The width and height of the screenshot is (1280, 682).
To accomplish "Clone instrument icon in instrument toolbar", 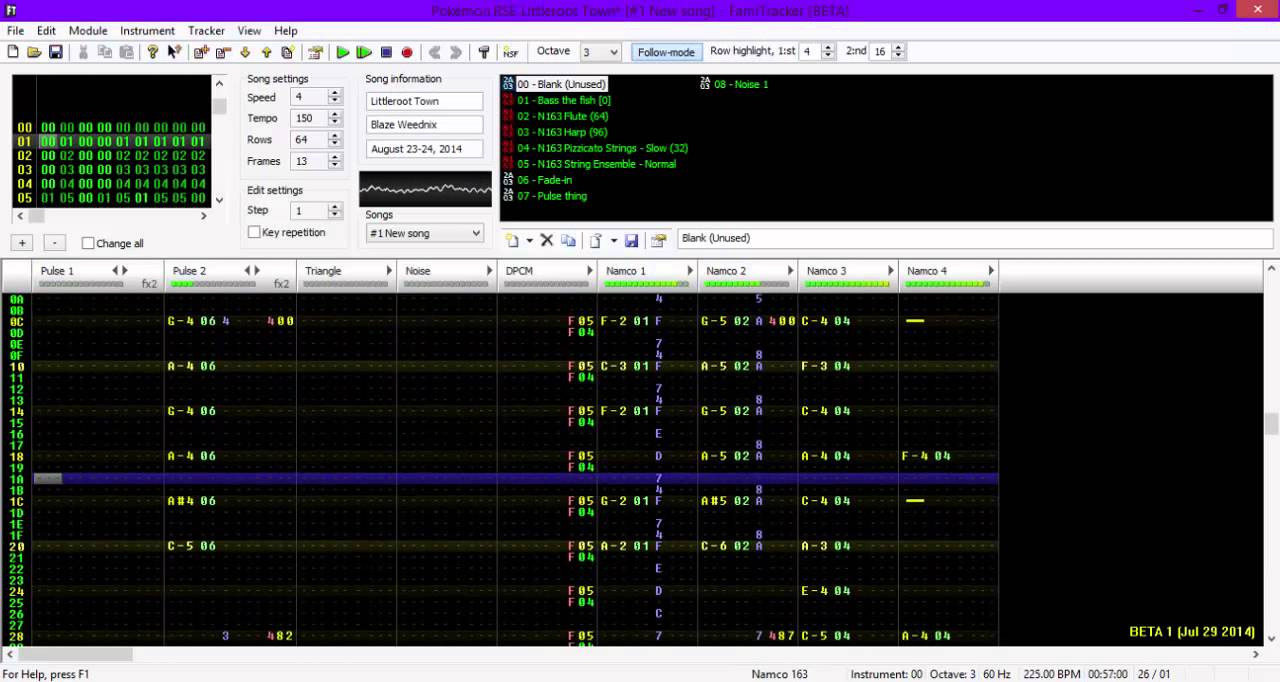I will (x=568, y=240).
